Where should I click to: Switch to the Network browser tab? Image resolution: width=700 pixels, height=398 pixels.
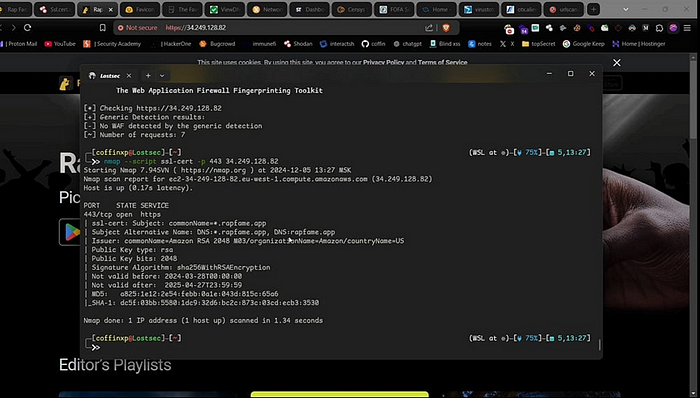coord(267,9)
